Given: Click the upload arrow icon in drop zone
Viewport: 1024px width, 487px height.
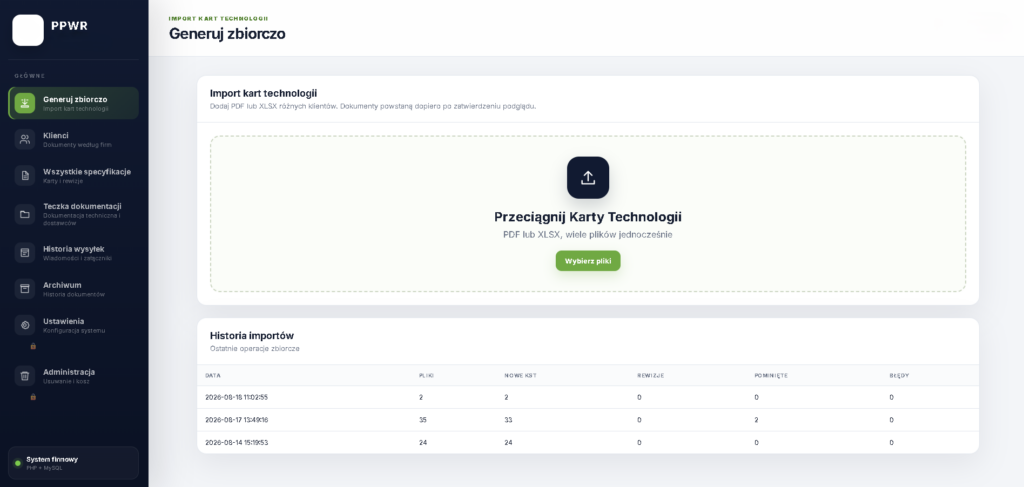Looking at the screenshot, I should click(x=588, y=178).
